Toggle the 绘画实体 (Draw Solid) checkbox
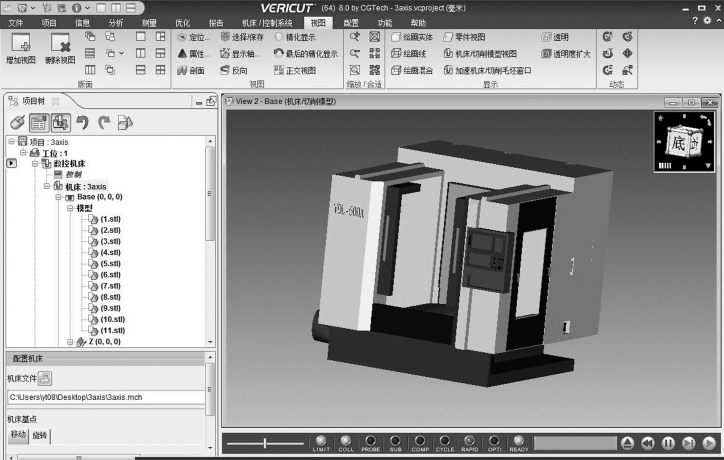Image resolution: width=724 pixels, height=460 pixels. click(x=397, y=37)
